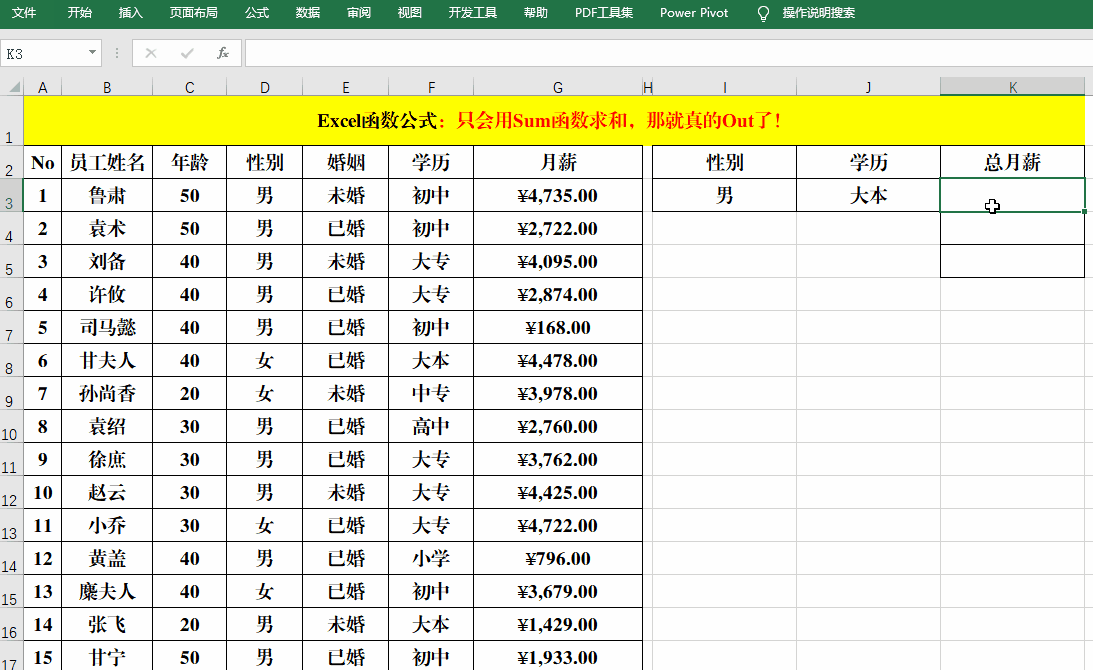Click 中专 education cell for 孙尚香
This screenshot has height=670, width=1093.
coord(431,393)
